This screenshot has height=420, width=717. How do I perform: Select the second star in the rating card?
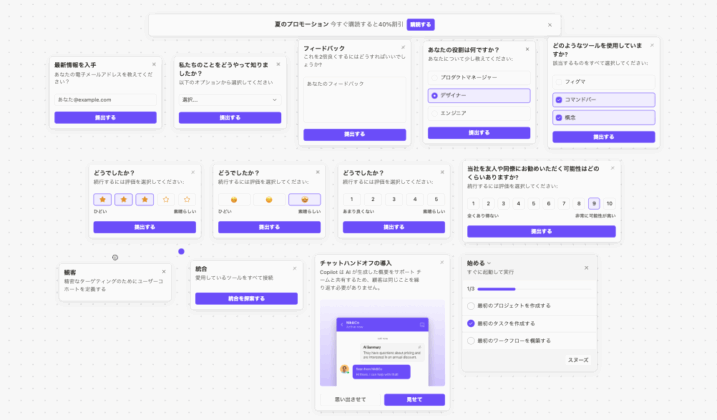tap(123, 199)
